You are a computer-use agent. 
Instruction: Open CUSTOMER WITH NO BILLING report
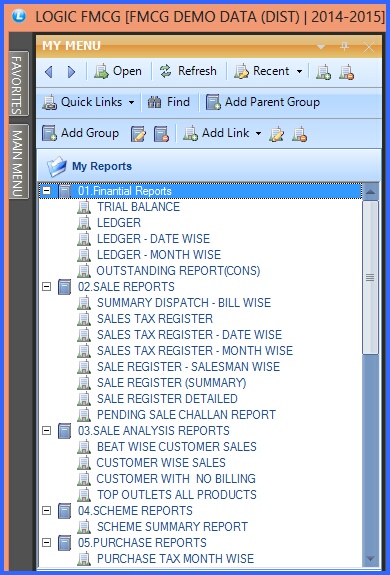tap(176, 479)
